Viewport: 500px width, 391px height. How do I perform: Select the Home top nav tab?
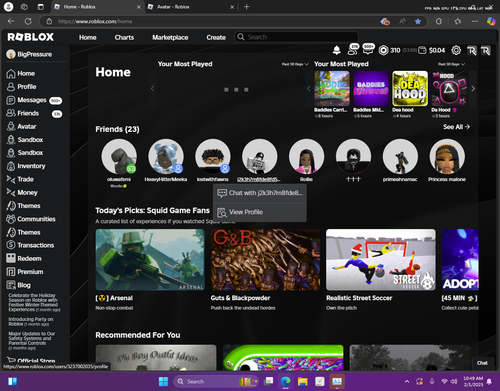(88, 37)
